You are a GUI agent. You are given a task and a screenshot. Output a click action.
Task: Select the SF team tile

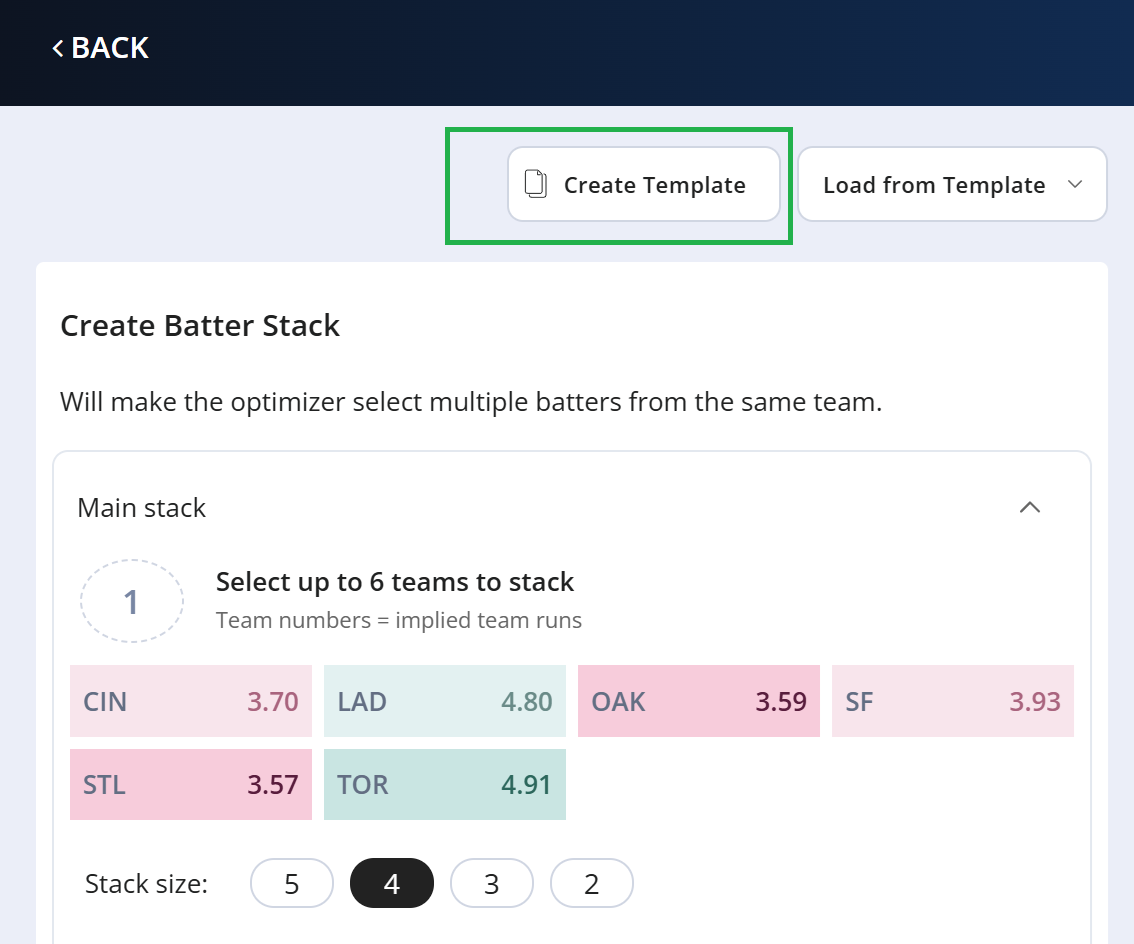click(x=952, y=701)
